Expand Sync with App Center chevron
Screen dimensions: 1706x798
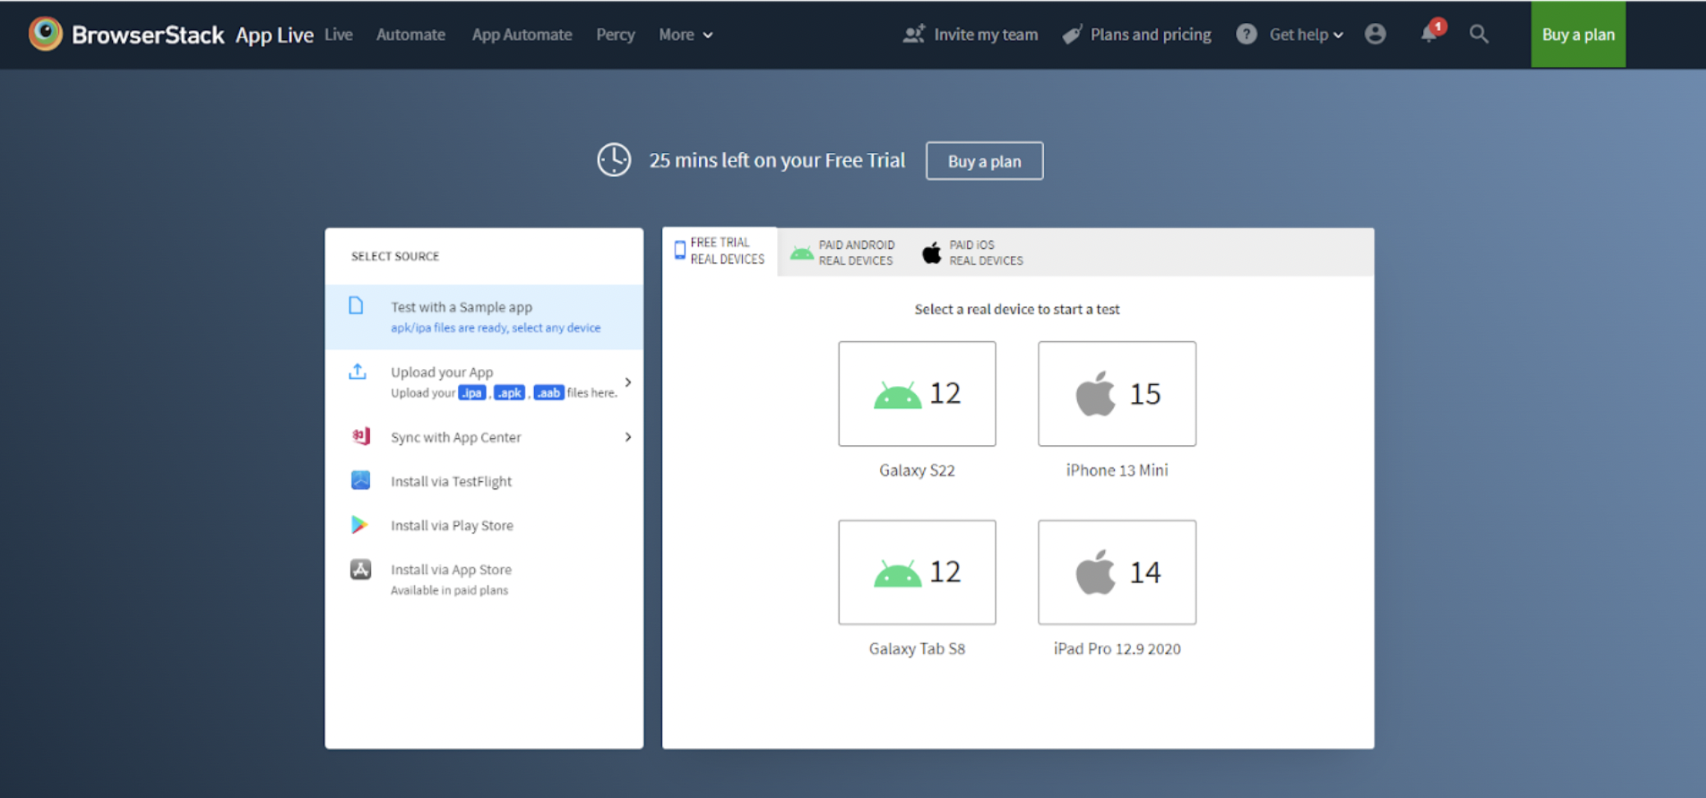pyautogui.click(x=628, y=437)
